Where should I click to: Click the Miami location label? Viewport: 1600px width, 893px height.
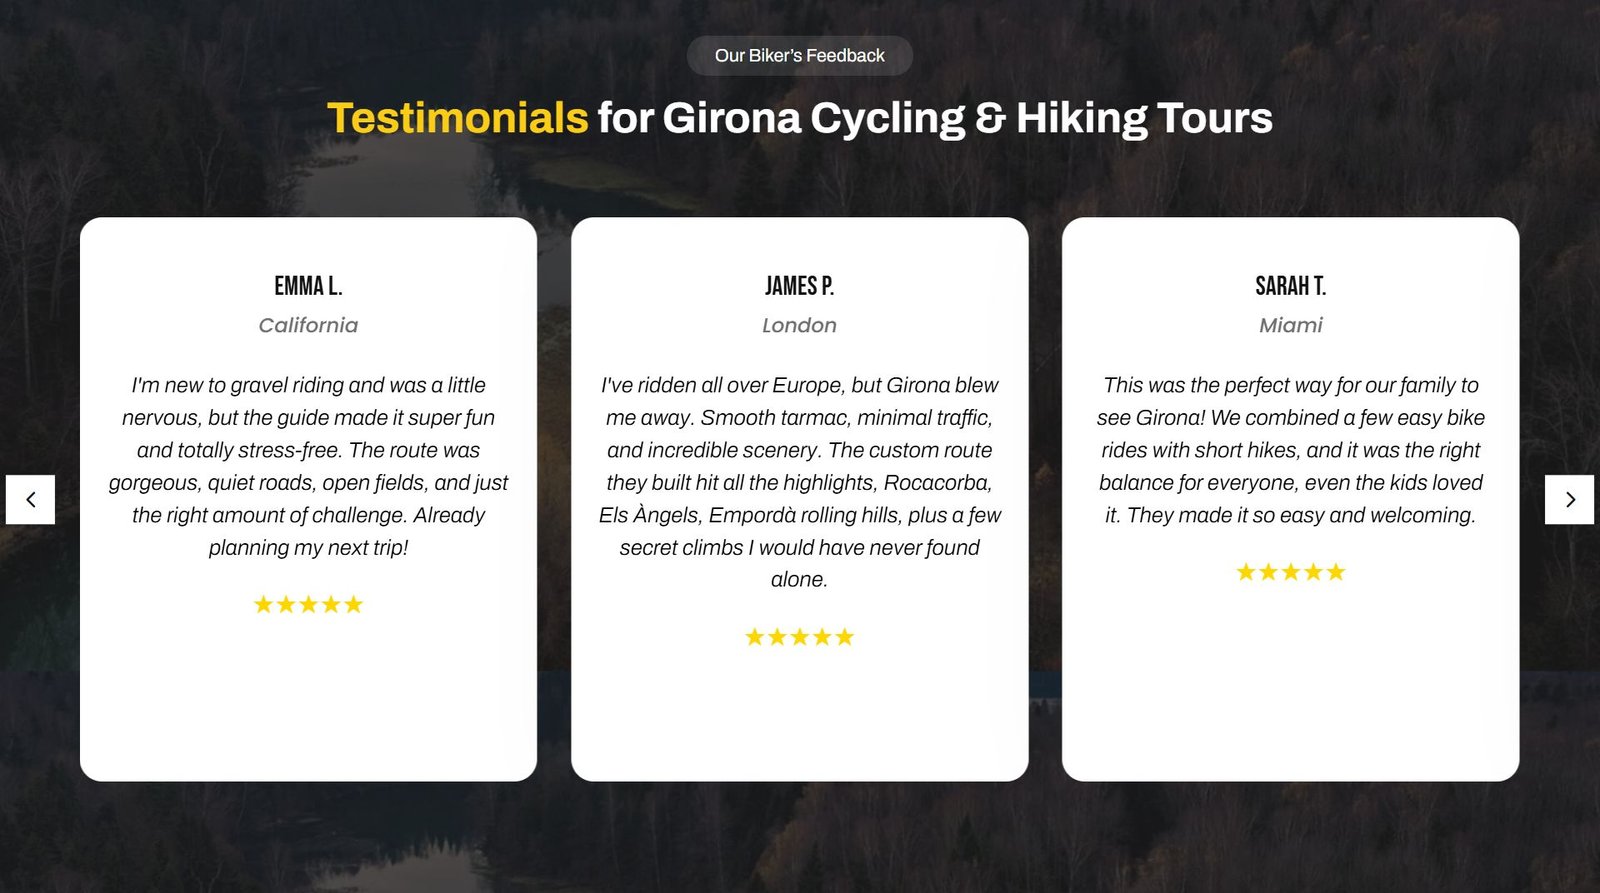(x=1291, y=325)
